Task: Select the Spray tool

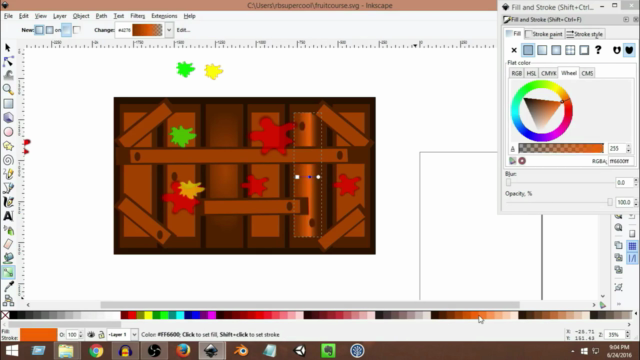Action: [x=8, y=230]
